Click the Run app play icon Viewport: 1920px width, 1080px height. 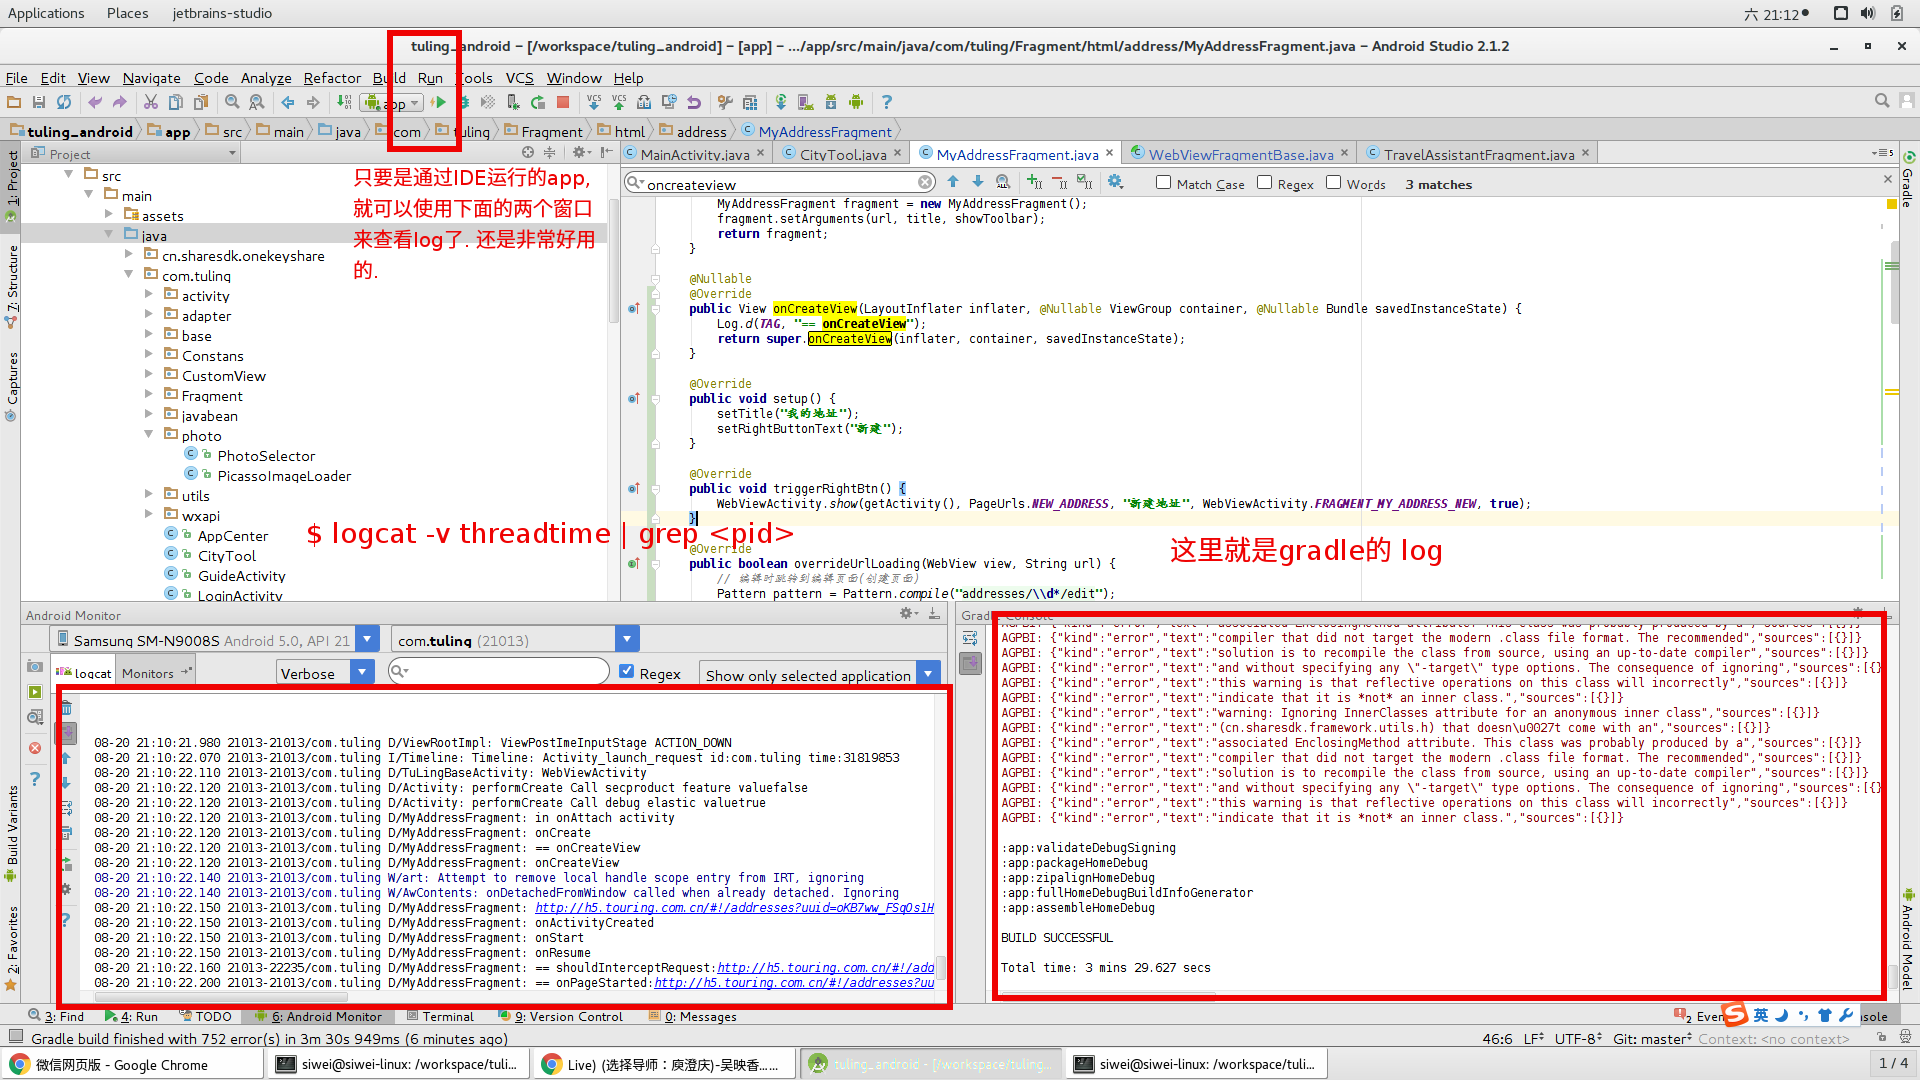point(438,102)
